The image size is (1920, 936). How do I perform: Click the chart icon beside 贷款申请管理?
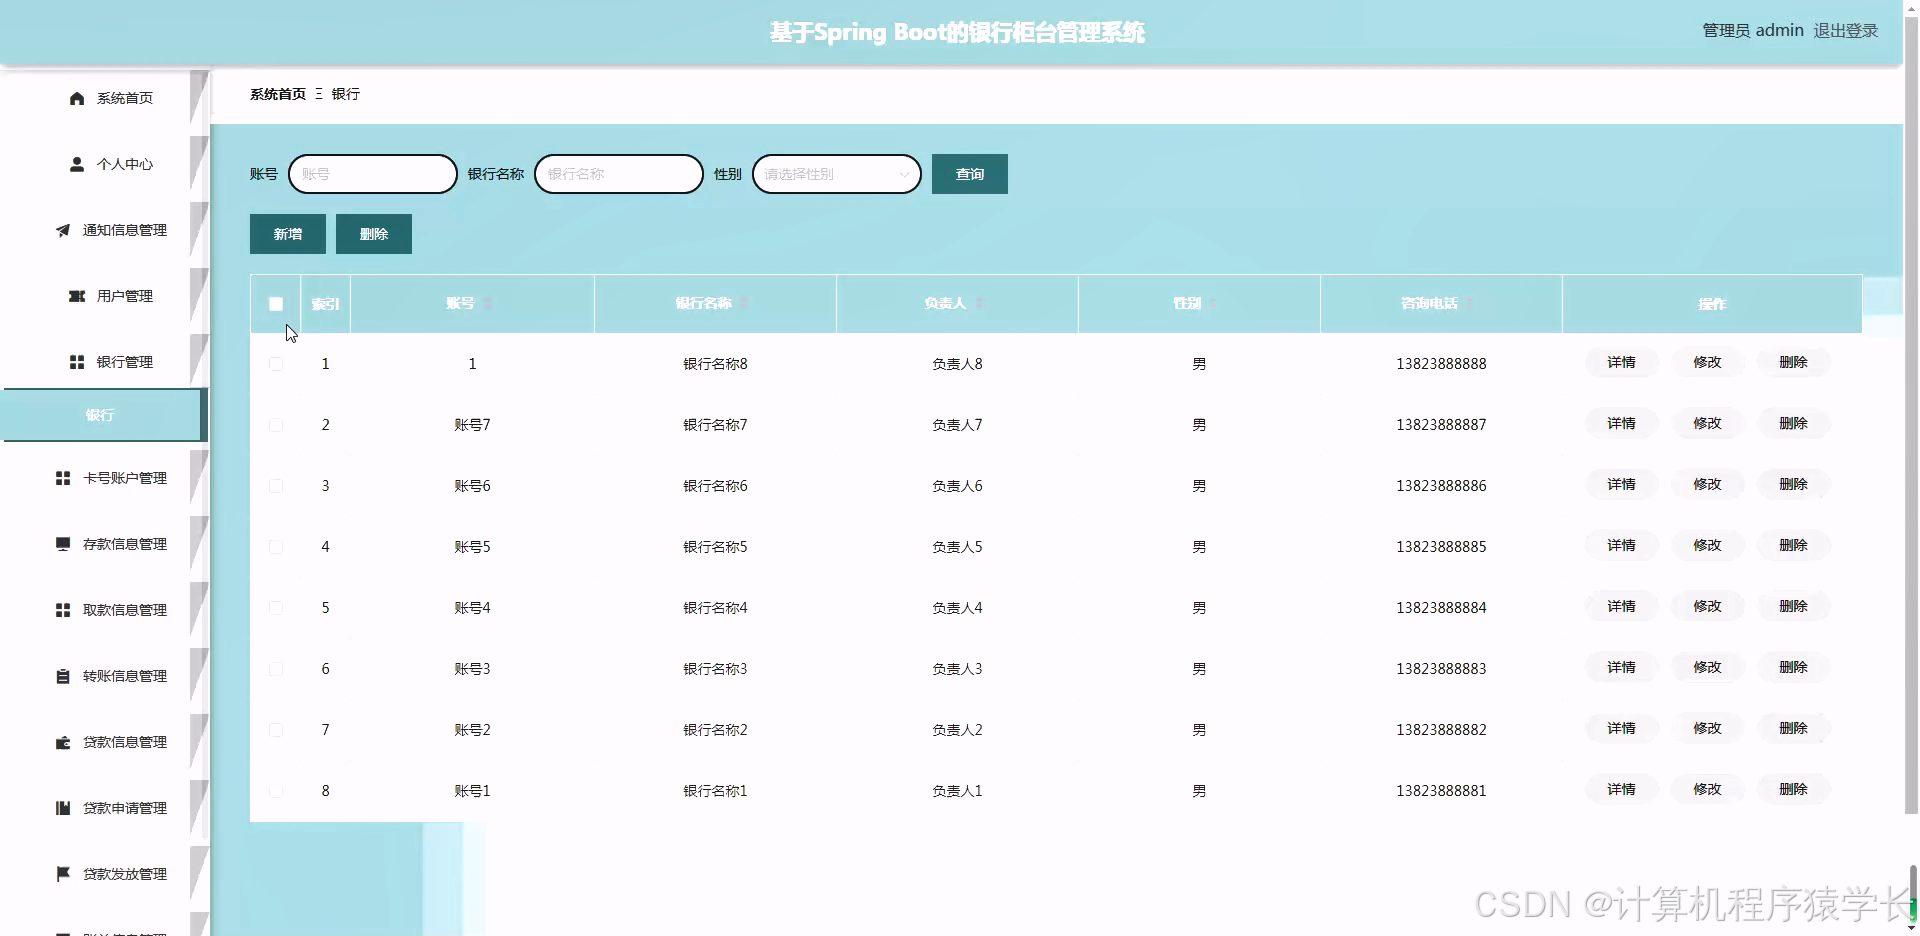(63, 808)
